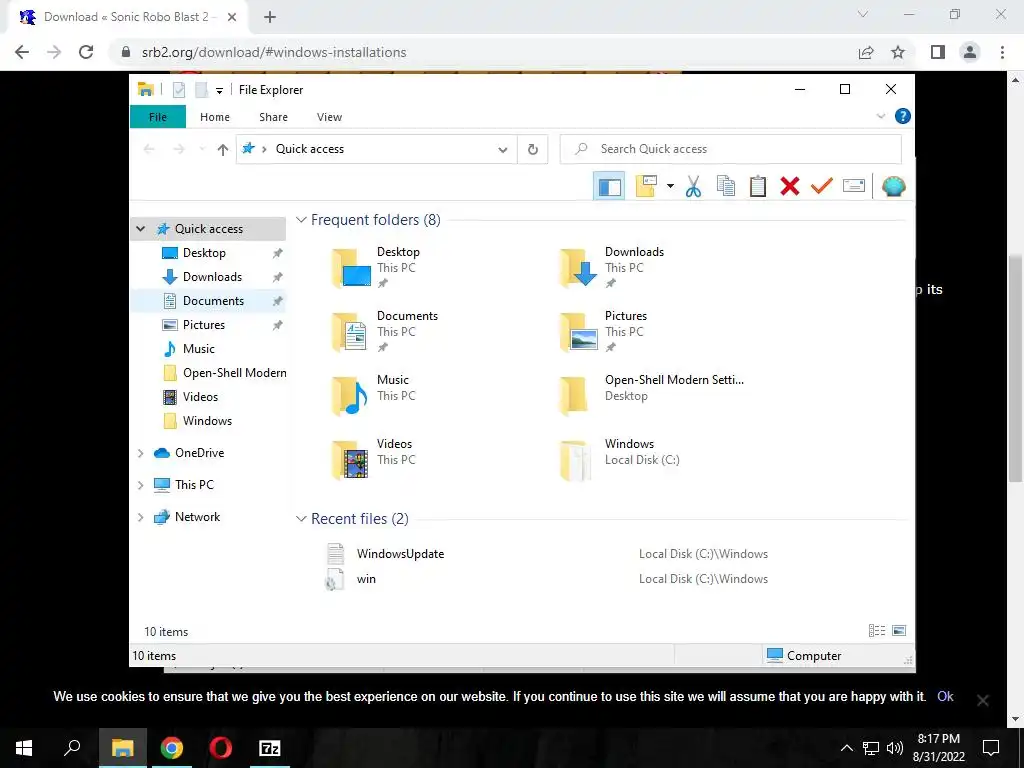Switch to Large icons view icon
The image size is (1024, 768).
click(x=899, y=631)
